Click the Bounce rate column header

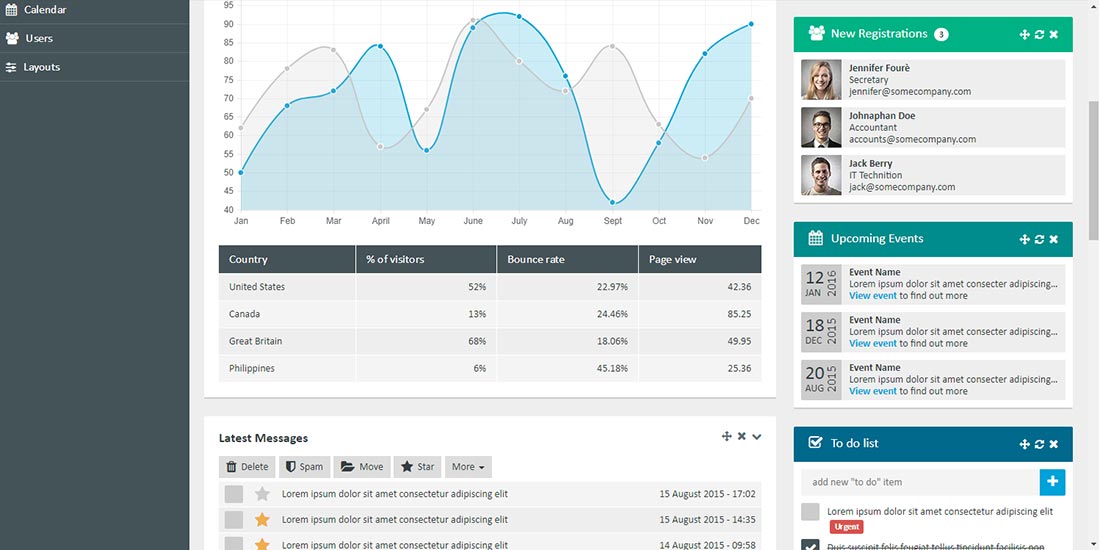[568, 260]
